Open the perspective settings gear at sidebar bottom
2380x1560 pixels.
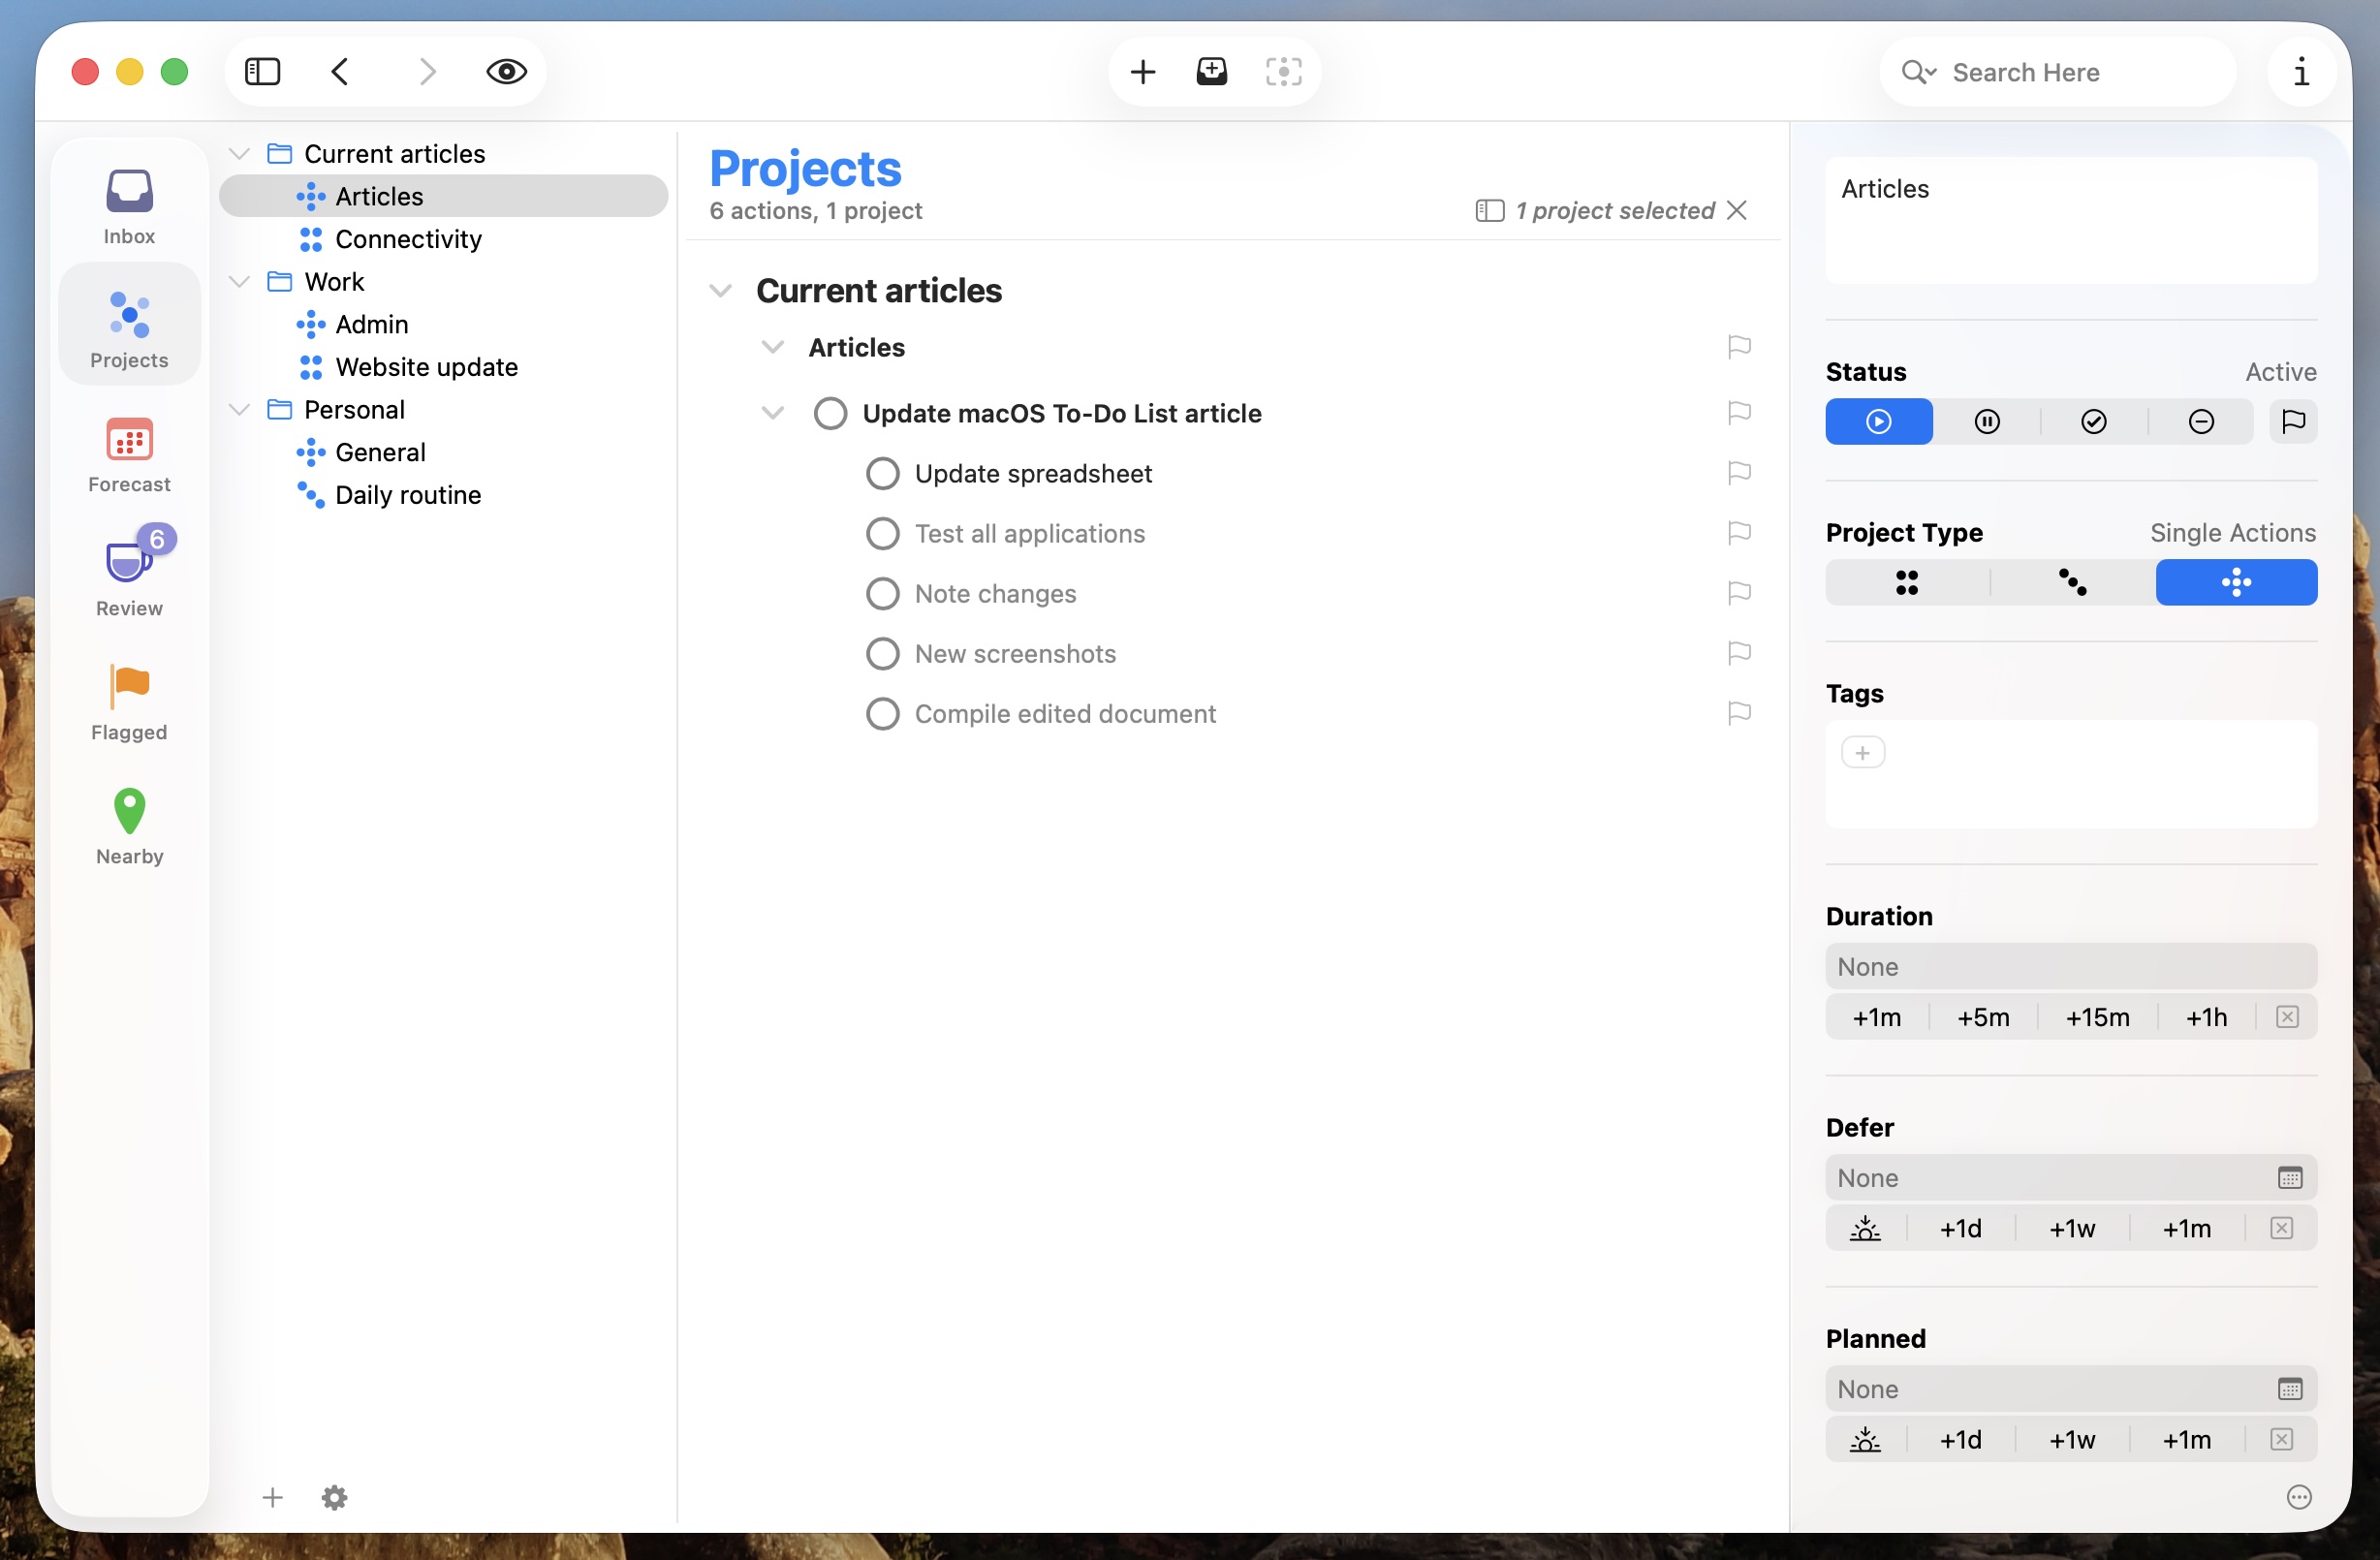(332, 1497)
